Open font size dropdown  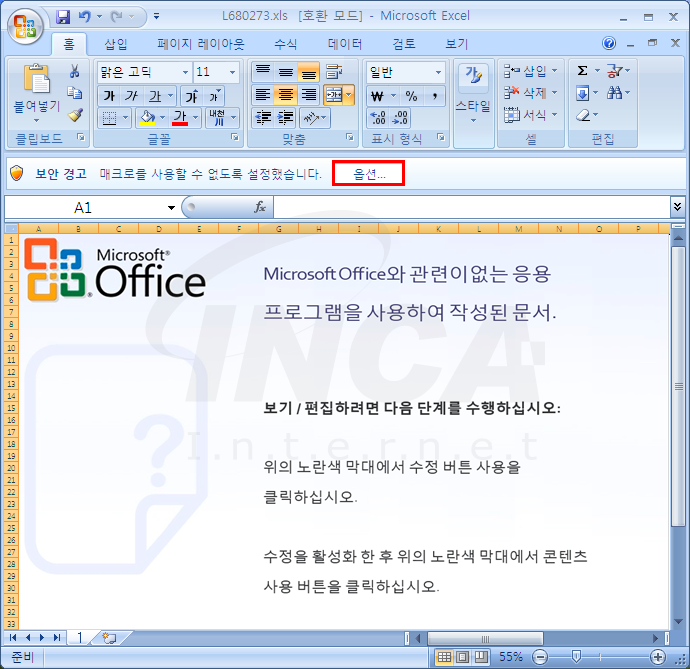[x=232, y=72]
